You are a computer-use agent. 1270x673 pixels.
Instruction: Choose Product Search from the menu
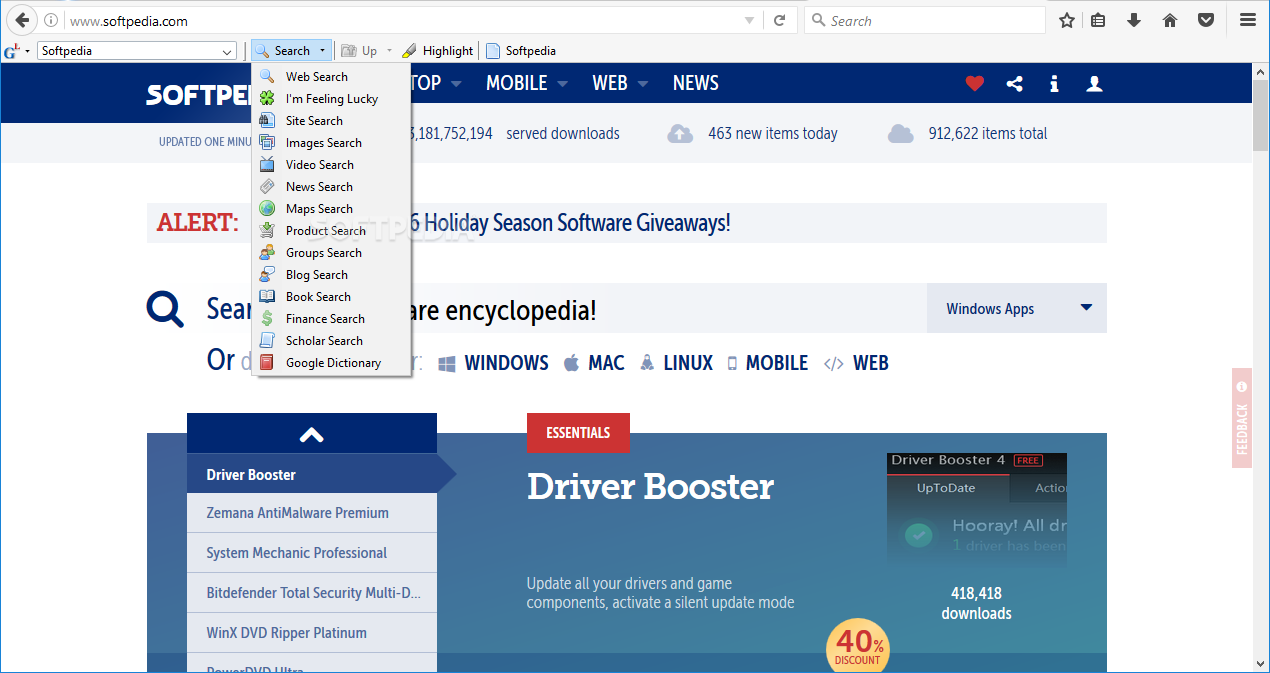tap(331, 231)
